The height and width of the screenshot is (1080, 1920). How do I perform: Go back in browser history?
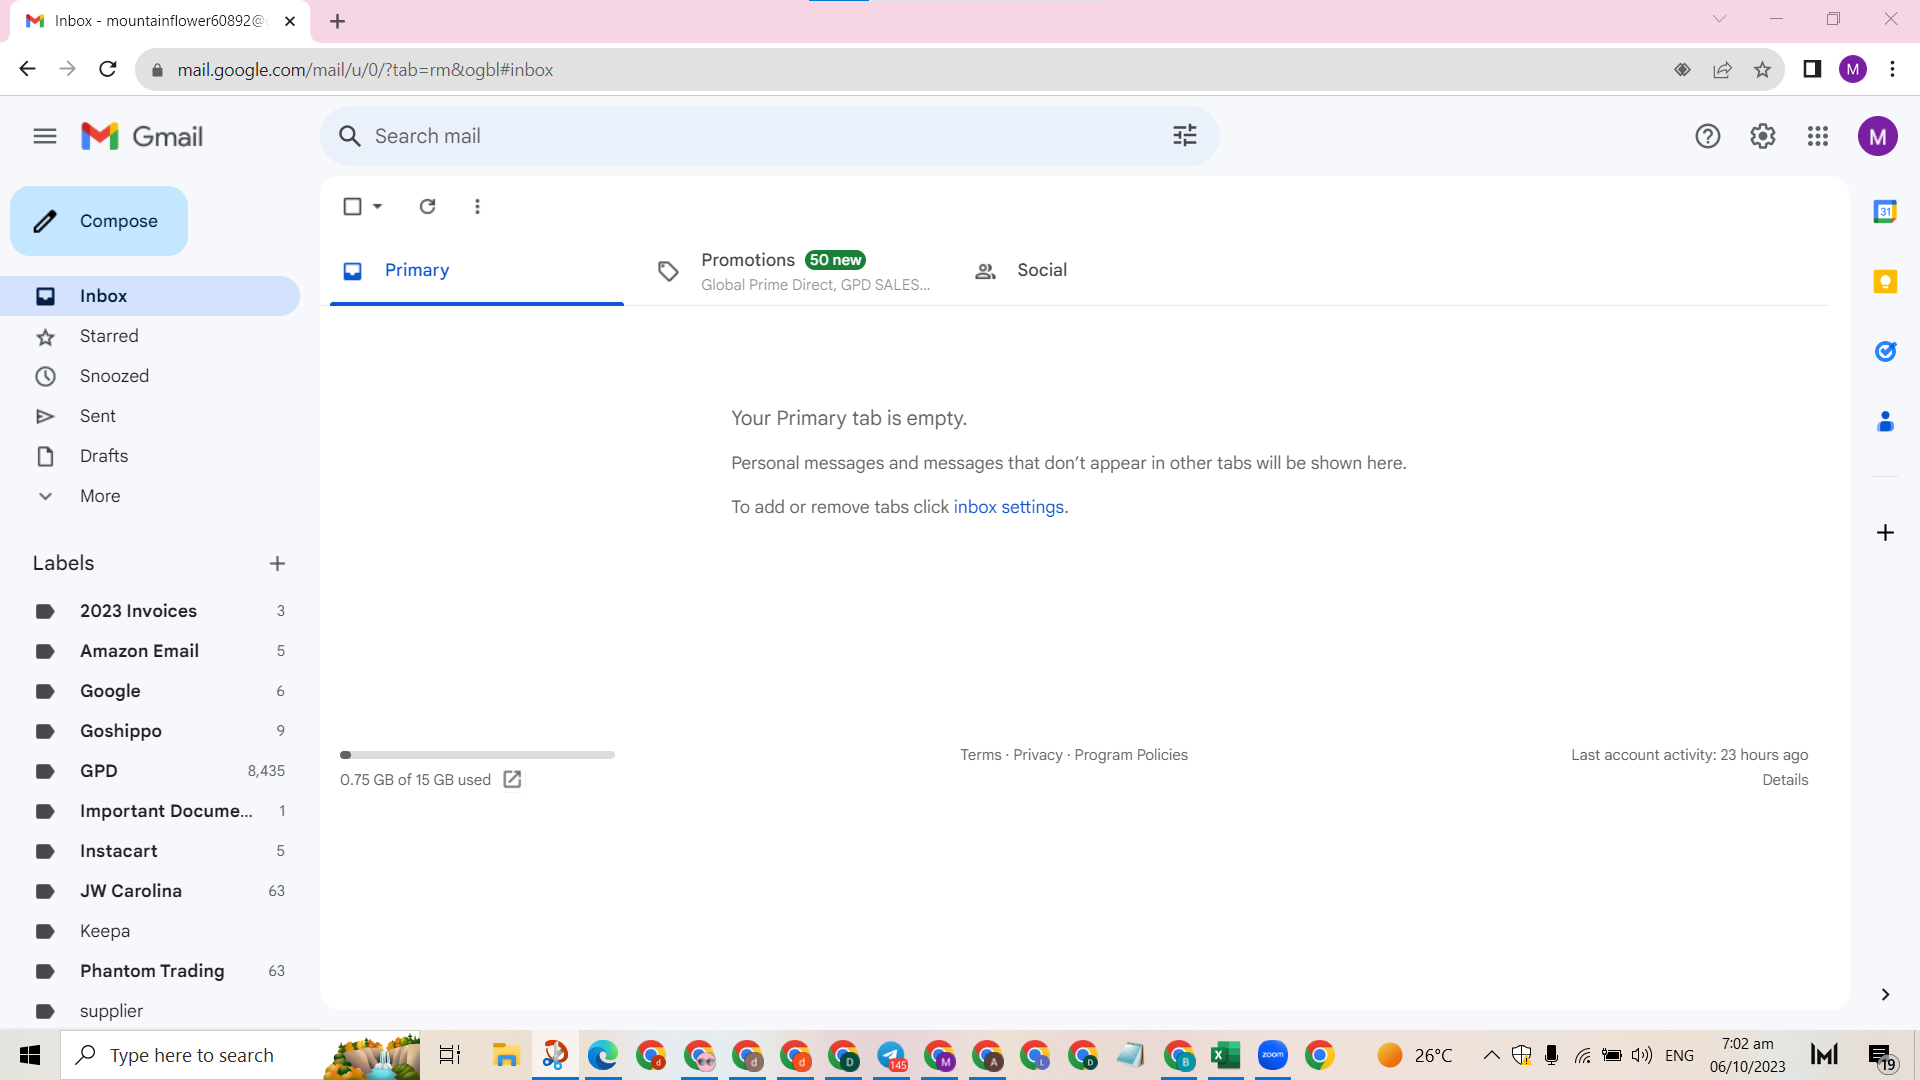(x=28, y=69)
